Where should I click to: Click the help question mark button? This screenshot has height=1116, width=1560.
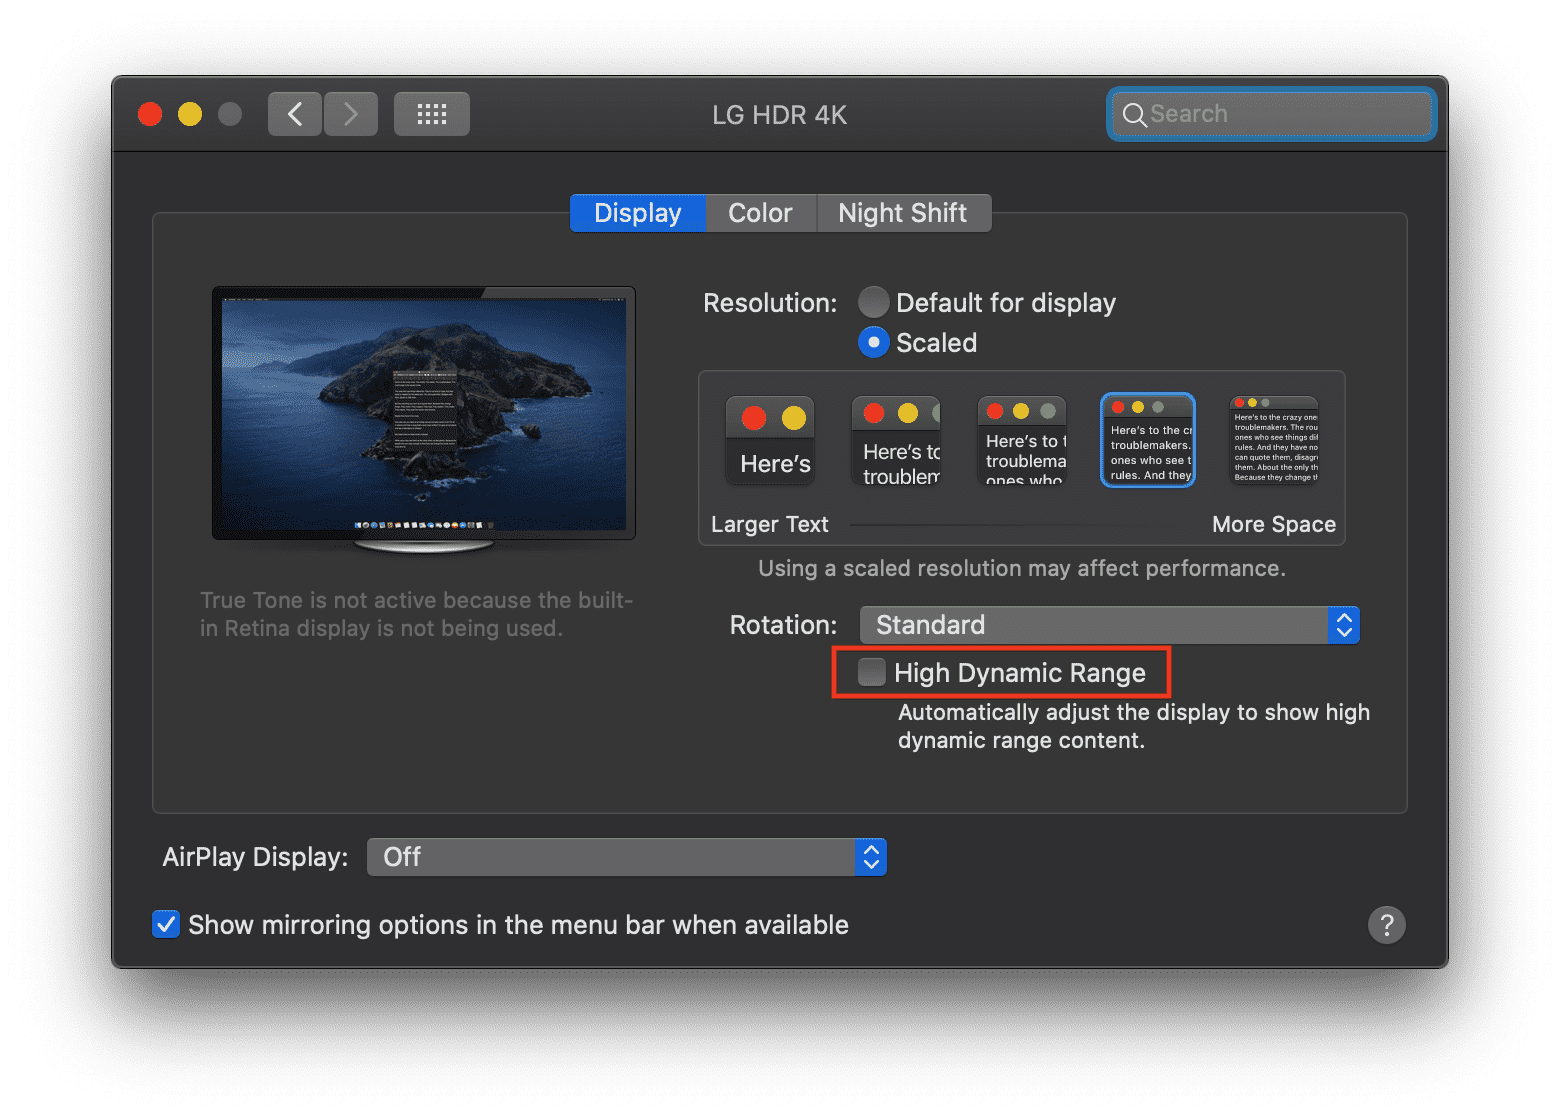coord(1386,925)
